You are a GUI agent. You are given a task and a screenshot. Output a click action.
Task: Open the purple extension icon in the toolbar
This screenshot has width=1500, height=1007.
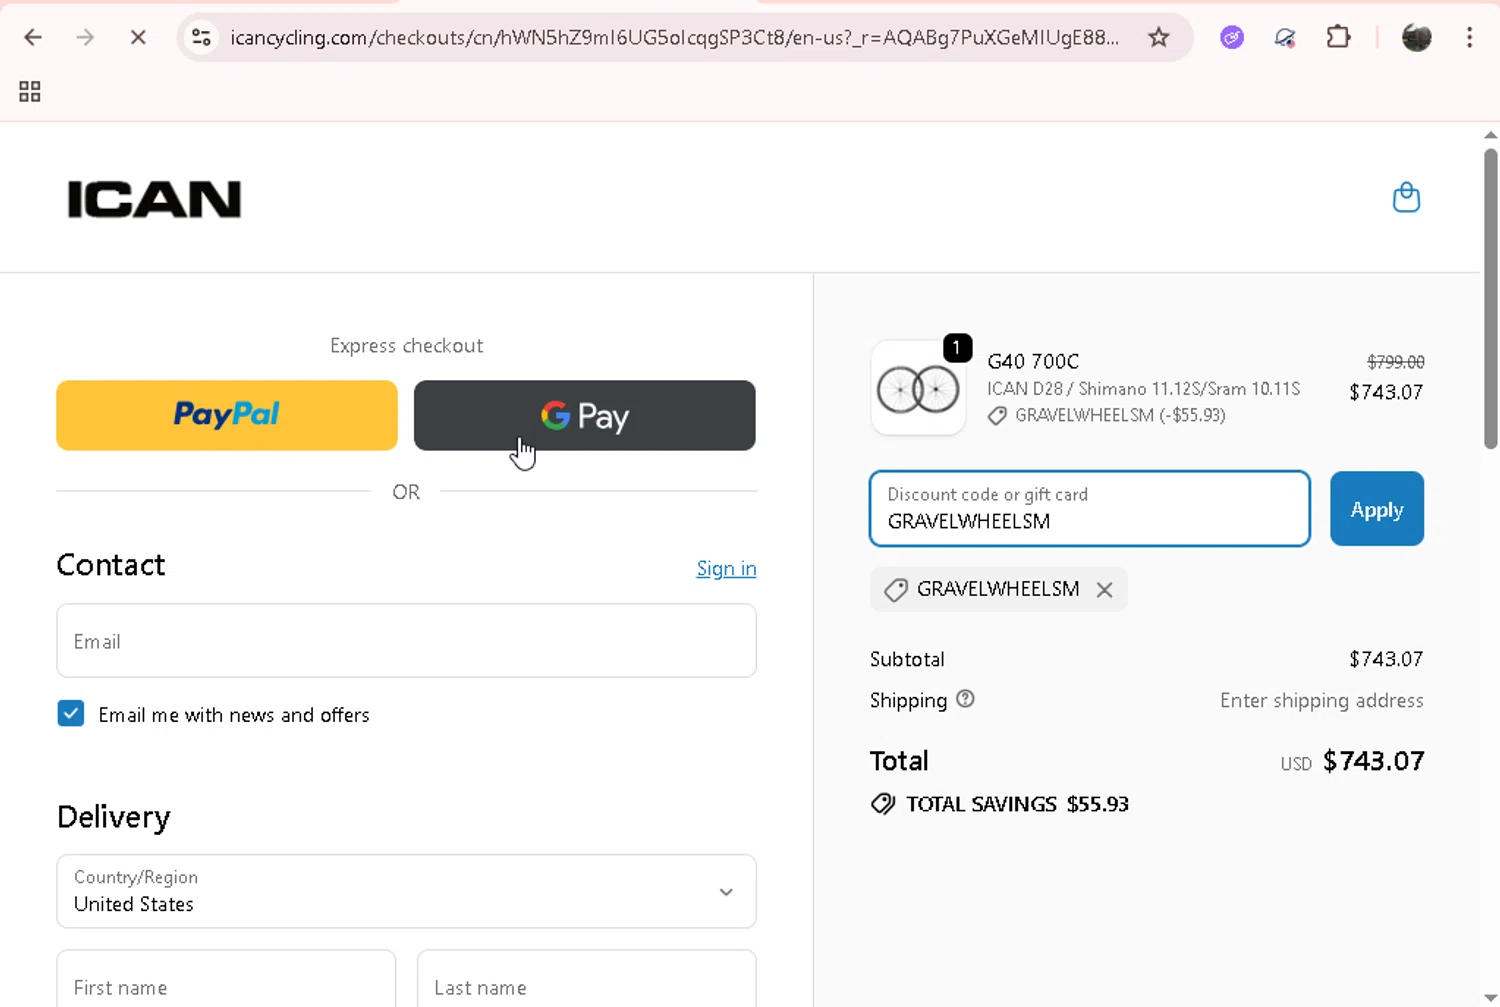pyautogui.click(x=1232, y=38)
